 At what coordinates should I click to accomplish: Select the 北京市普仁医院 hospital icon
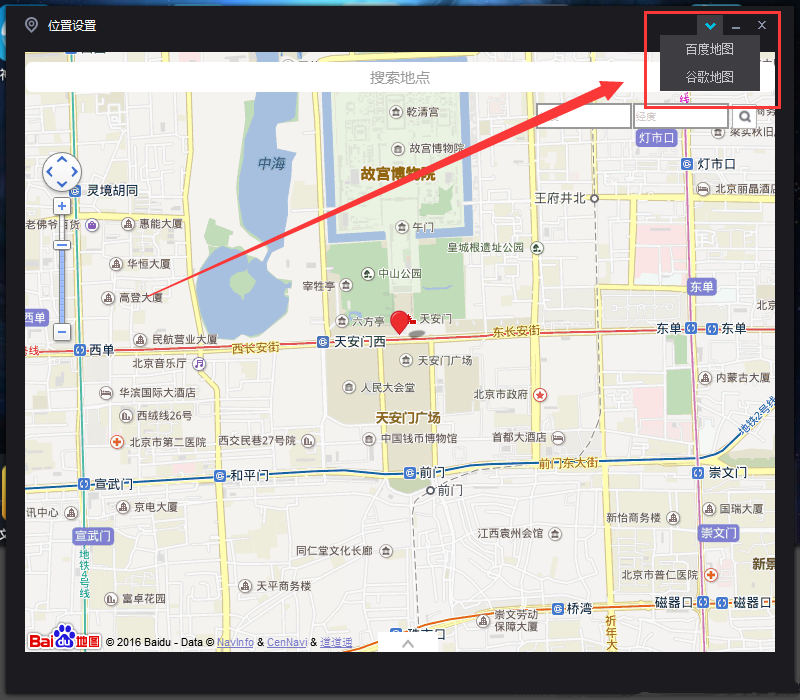pyautogui.click(x=711, y=575)
